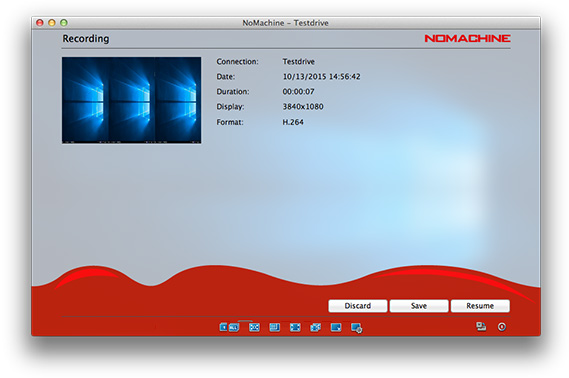Click the duration value '00:00:07'

click(298, 91)
